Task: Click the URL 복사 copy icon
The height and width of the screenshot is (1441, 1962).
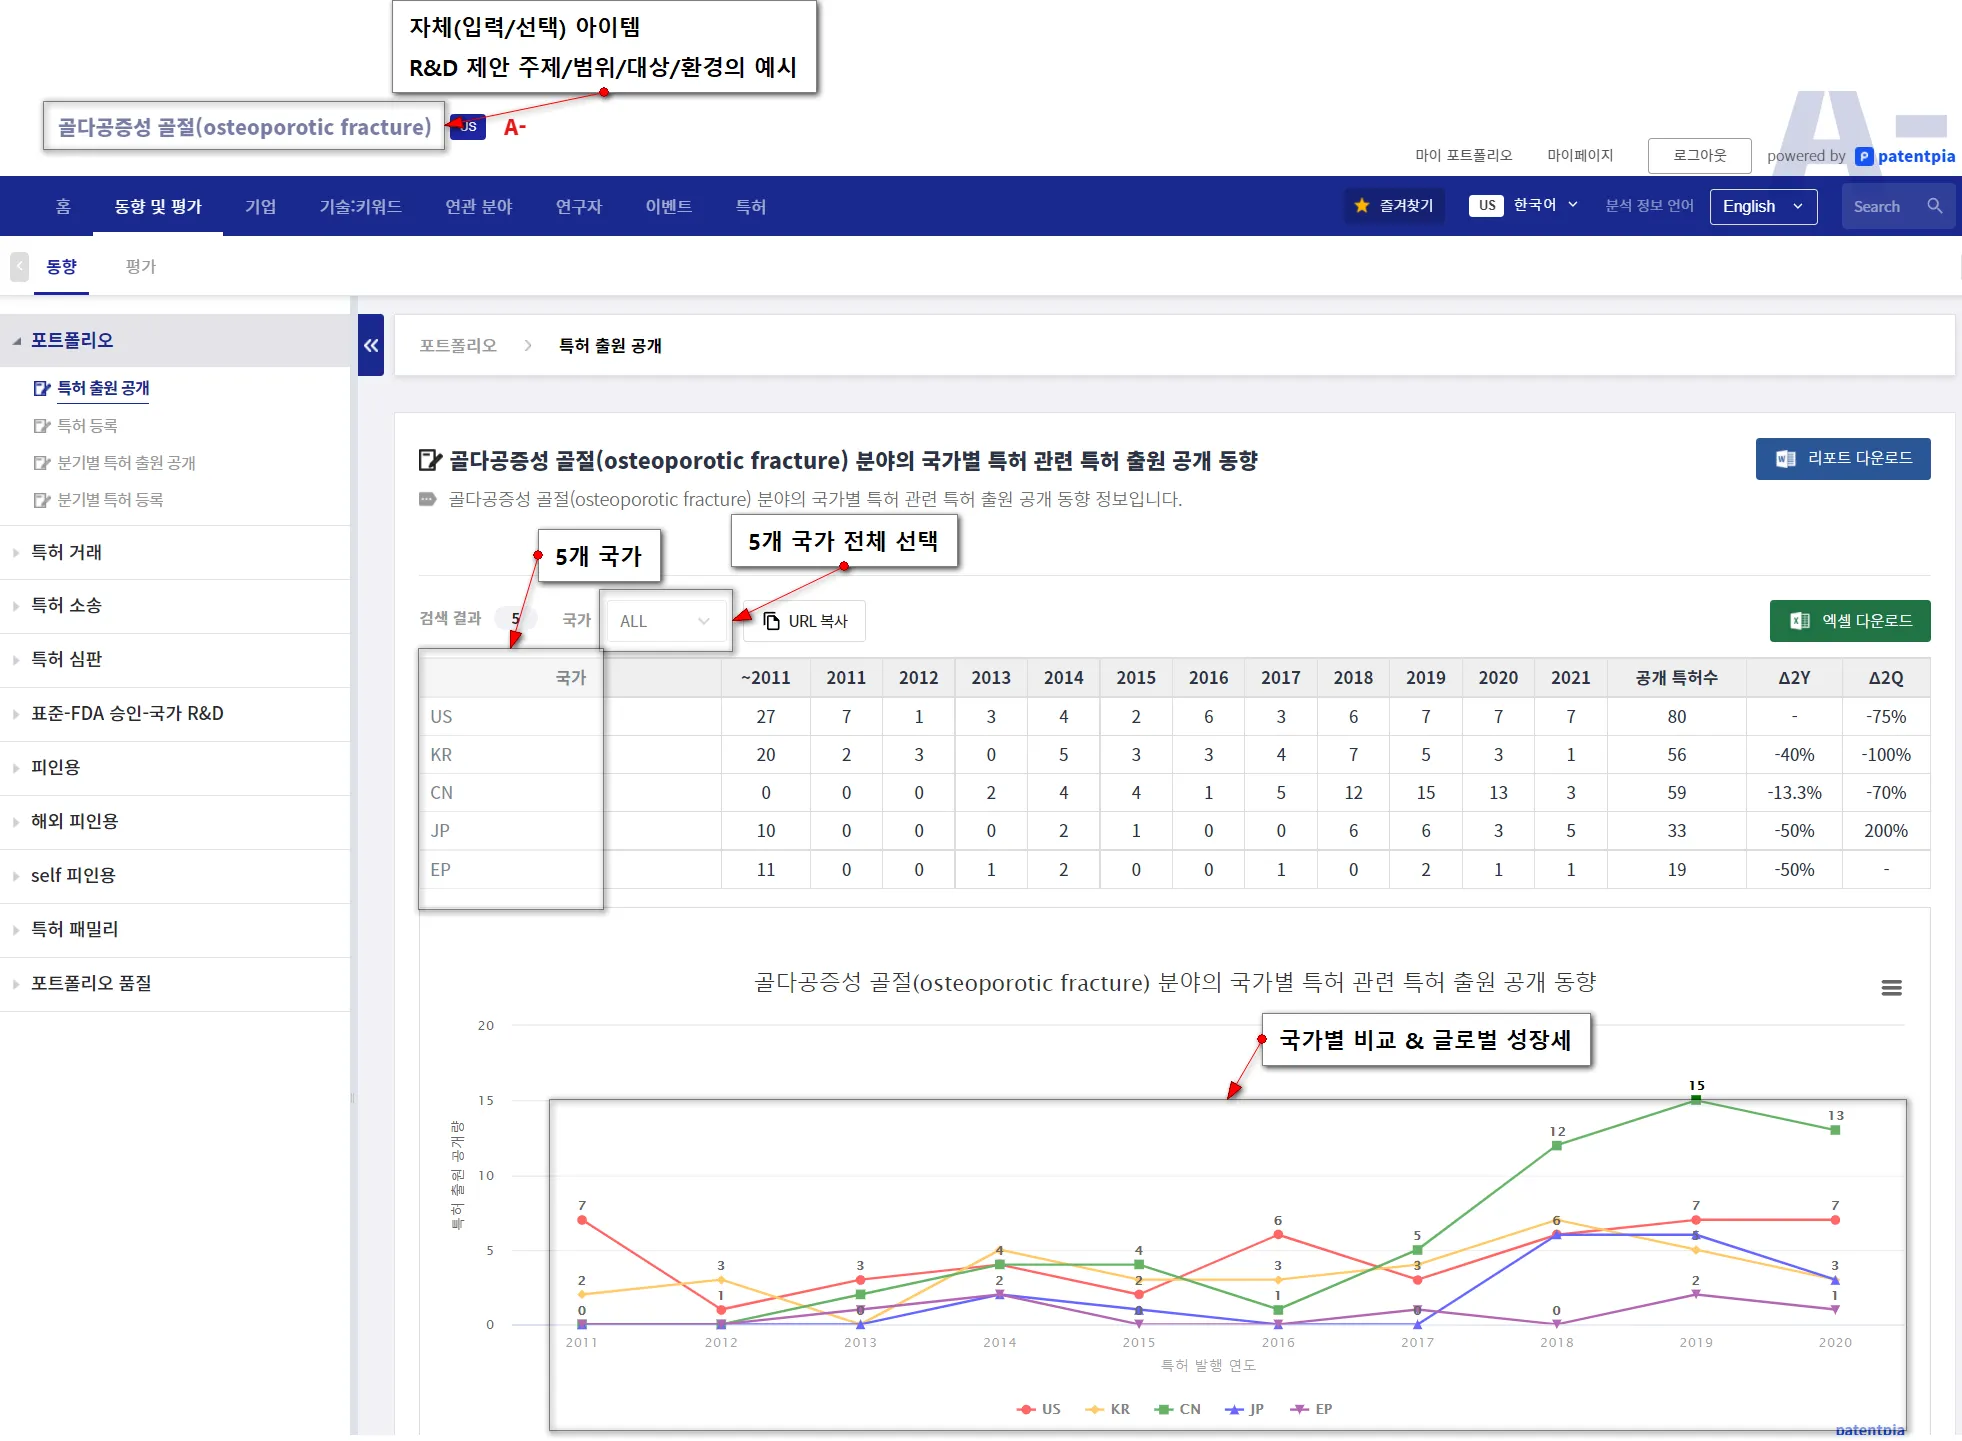Action: (x=771, y=621)
